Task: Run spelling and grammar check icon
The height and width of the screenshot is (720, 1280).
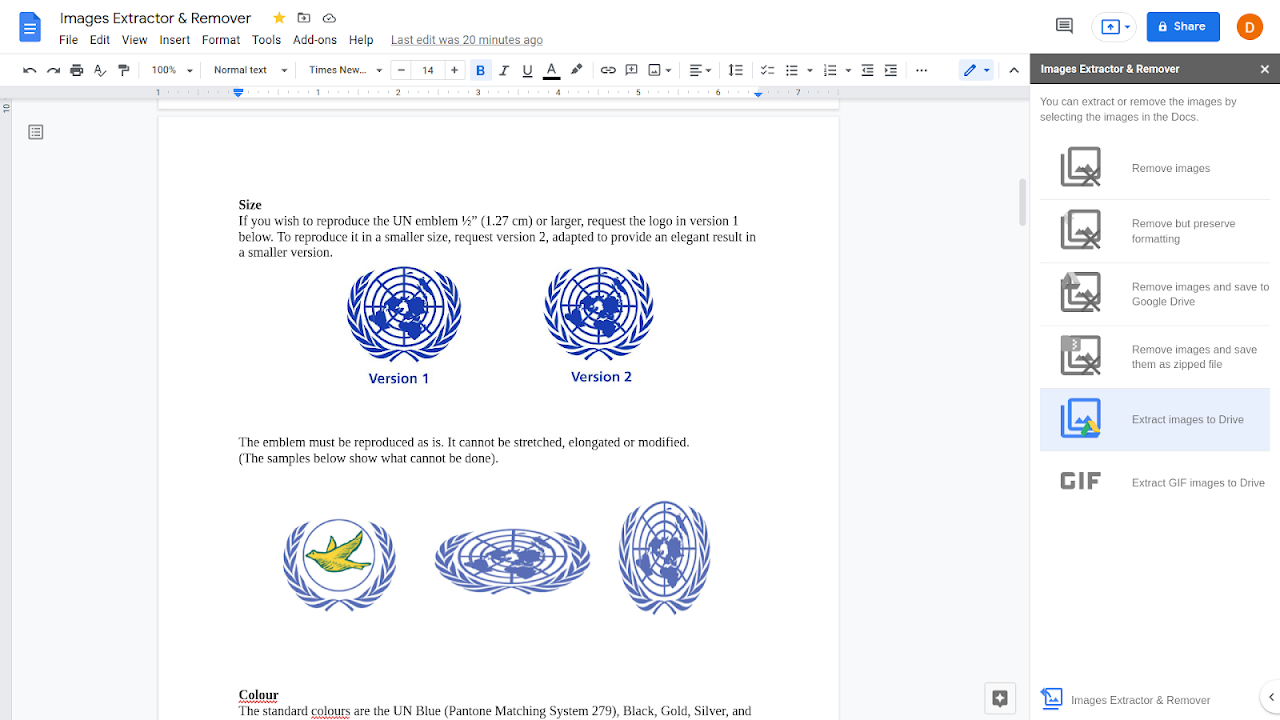Action: coord(100,70)
